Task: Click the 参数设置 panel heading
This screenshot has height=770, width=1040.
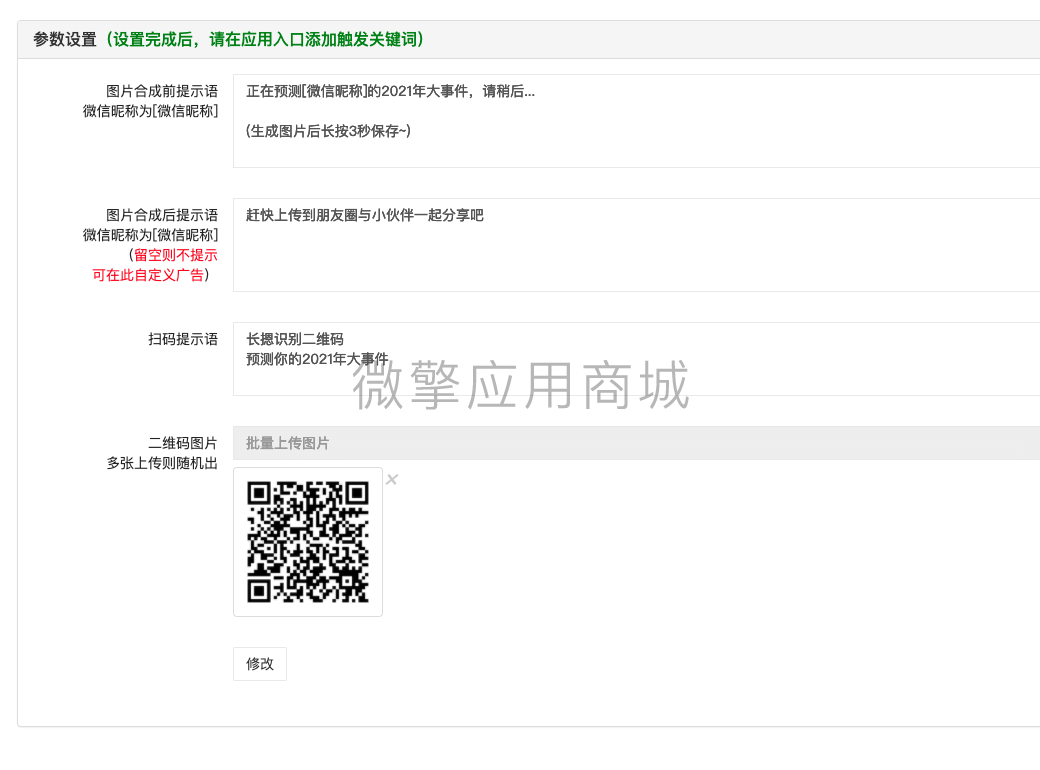Action: coord(65,40)
